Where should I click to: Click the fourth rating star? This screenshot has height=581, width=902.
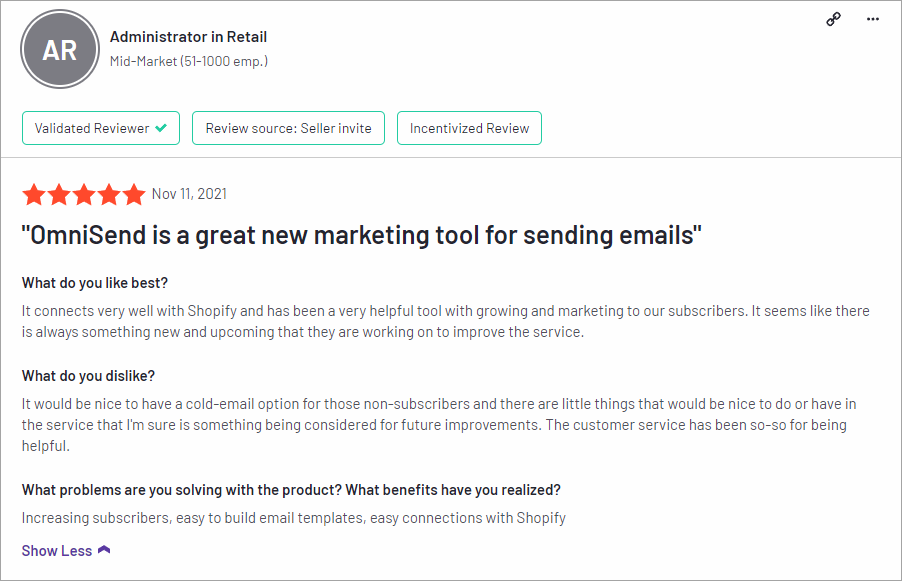[109, 194]
